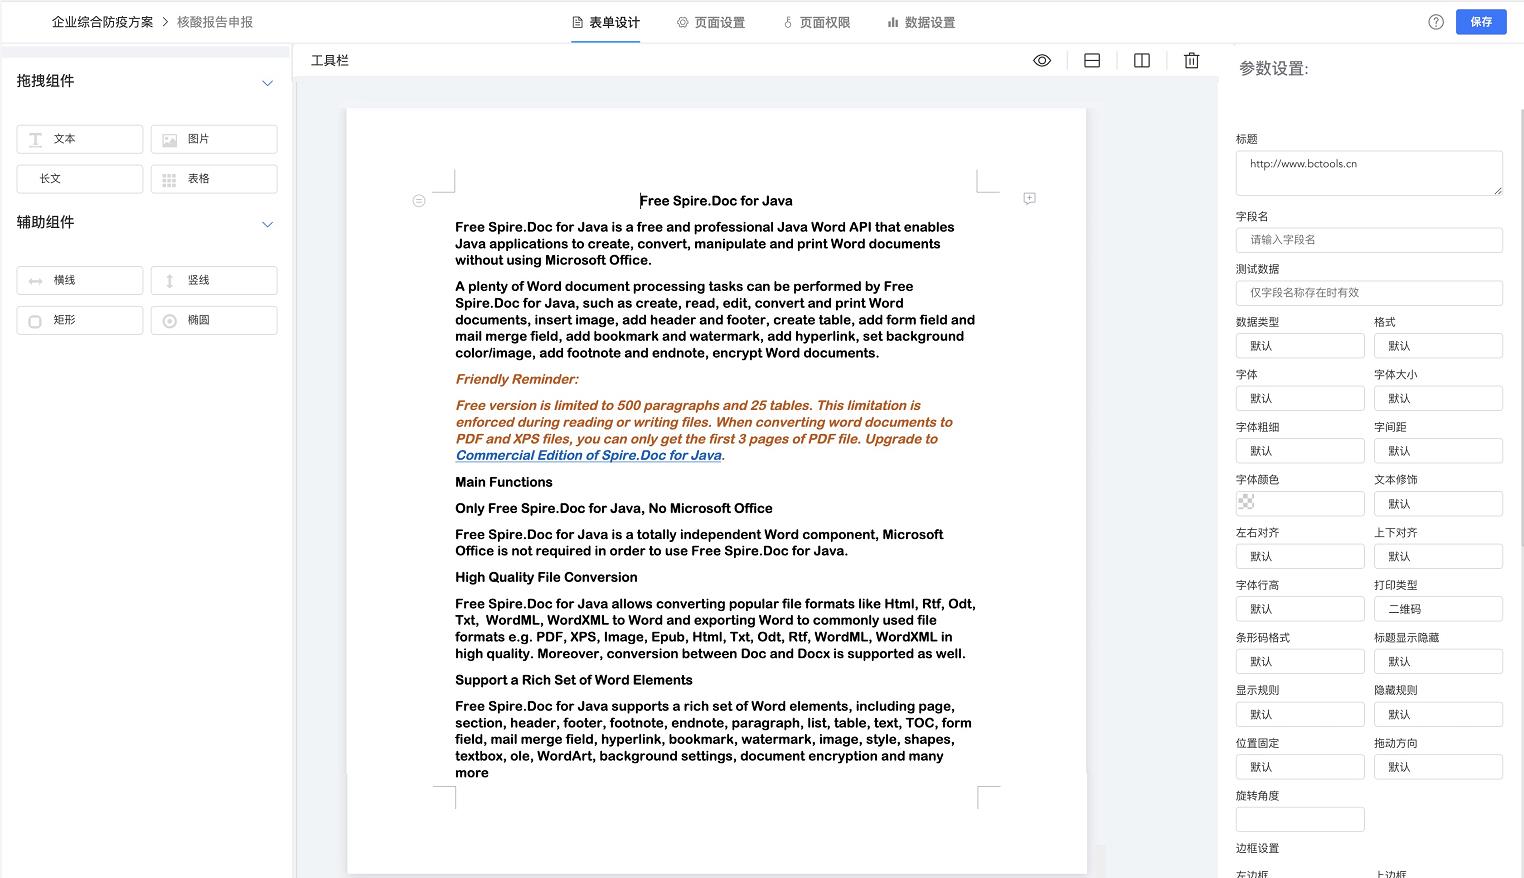Select the 横线 horizontal line component
Viewport: 1524px width, 878px height.
coord(80,280)
